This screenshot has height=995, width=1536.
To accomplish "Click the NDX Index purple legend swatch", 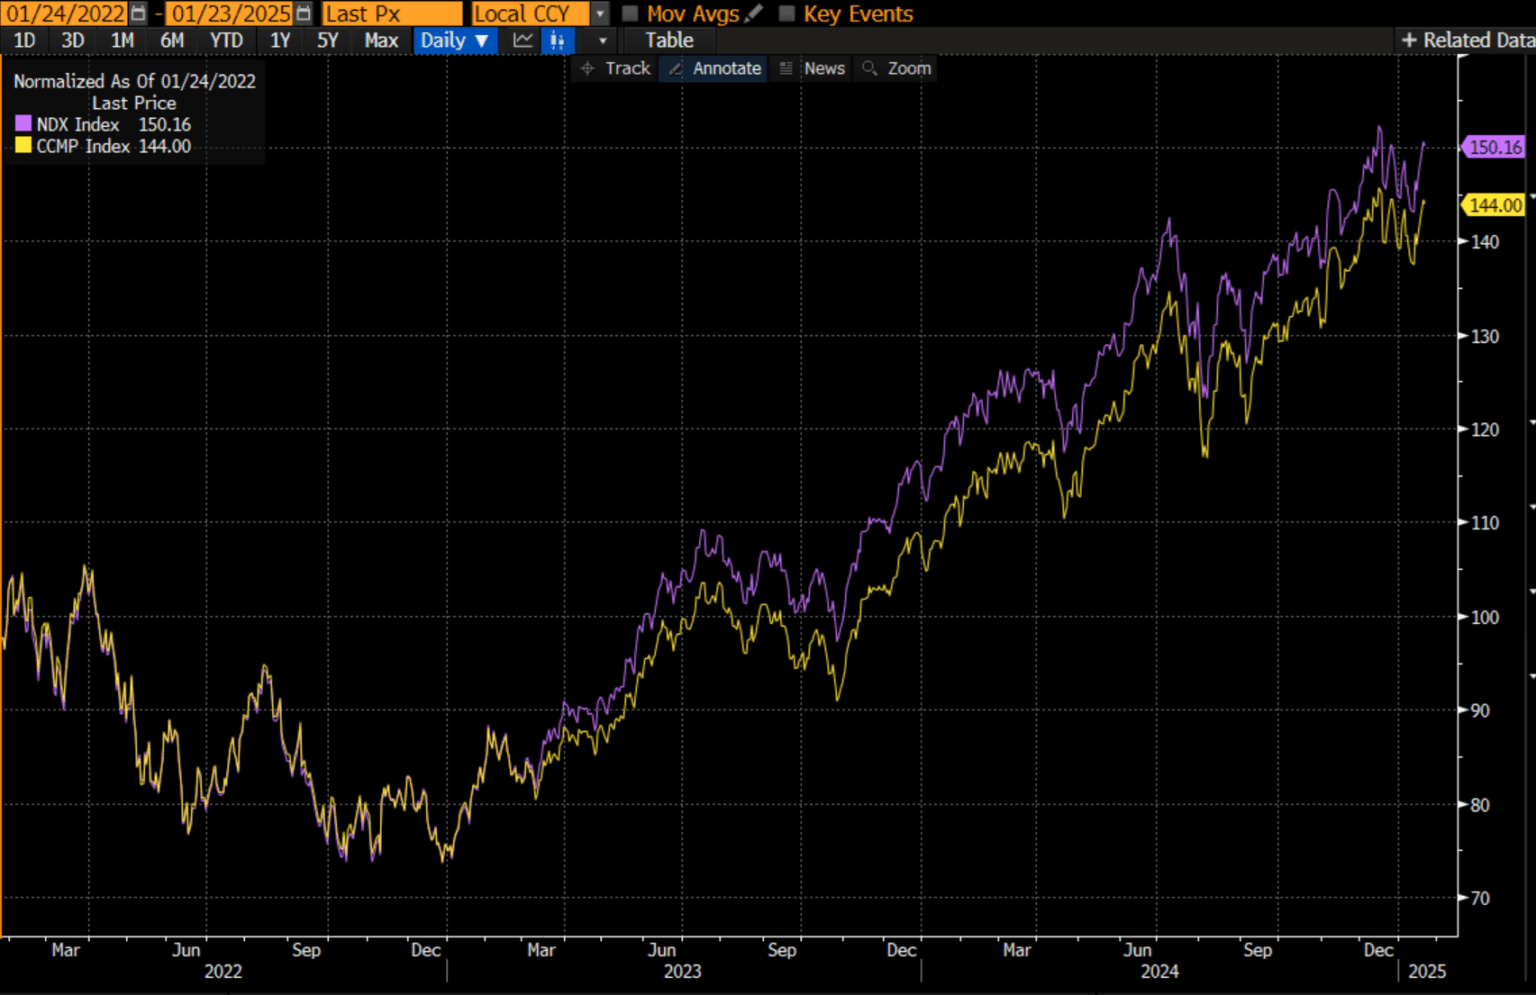I will 23,124.
